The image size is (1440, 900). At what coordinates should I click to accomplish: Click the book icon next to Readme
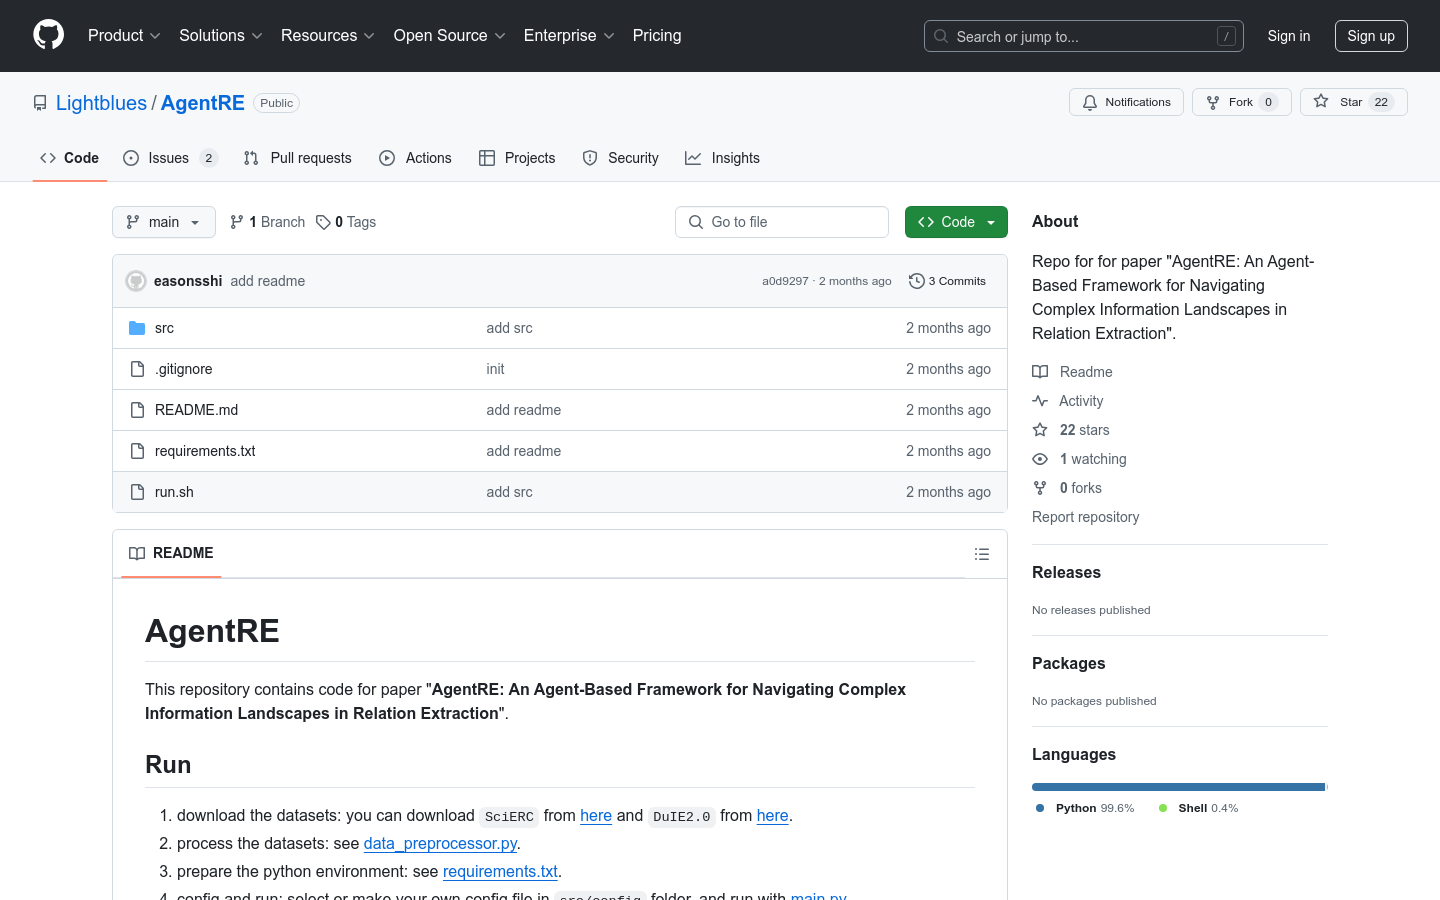tap(1040, 372)
